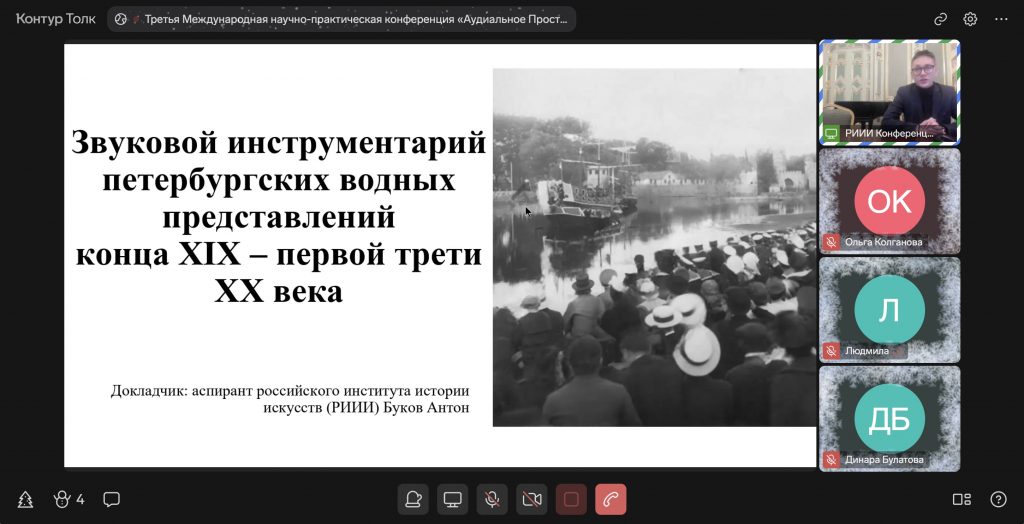Screen dimensions: 1024x524
Task: Select Динара Булатова participant tile
Action: tap(889, 418)
